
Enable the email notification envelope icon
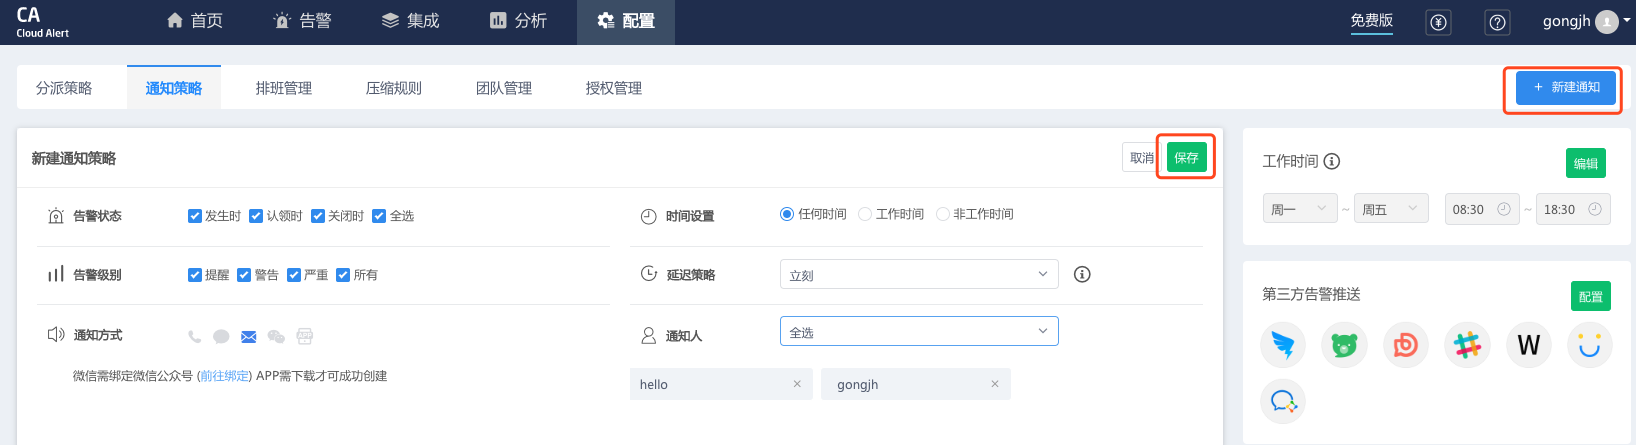point(249,337)
